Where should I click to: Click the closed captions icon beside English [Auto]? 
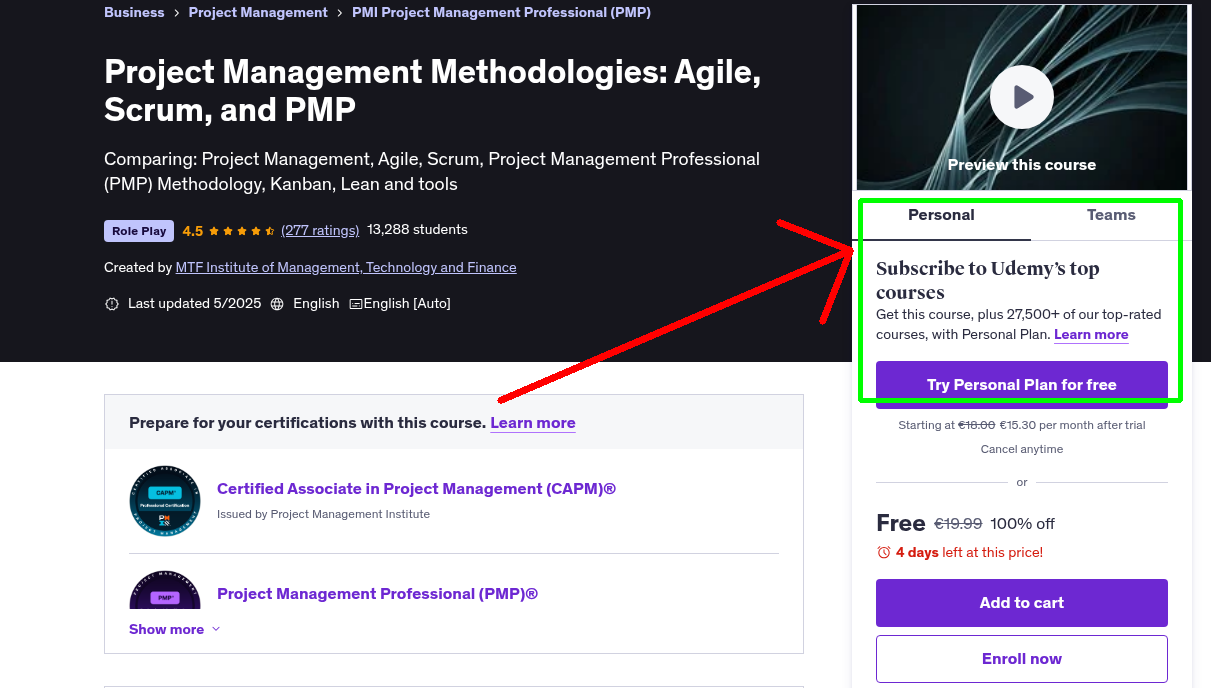tap(355, 304)
